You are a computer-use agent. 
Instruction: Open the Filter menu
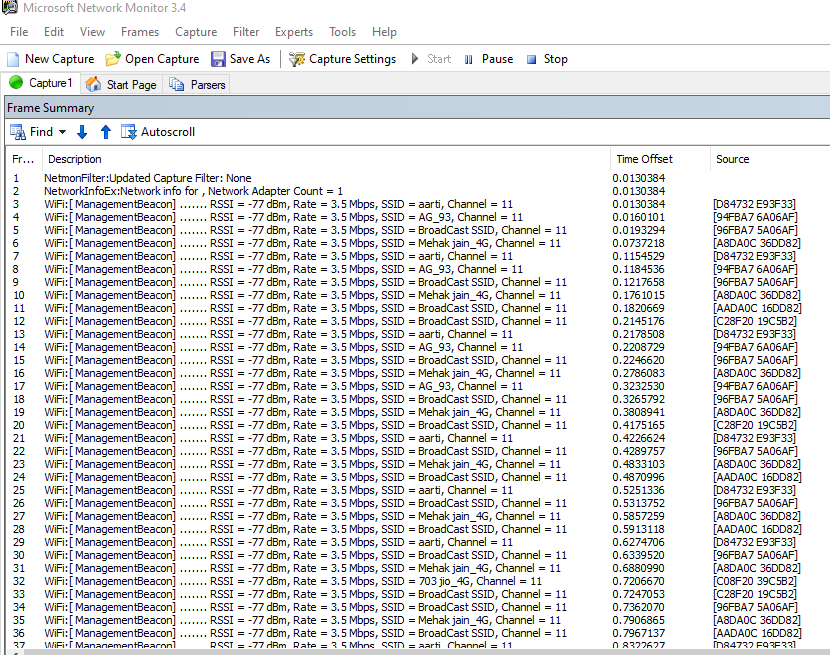[x=246, y=32]
